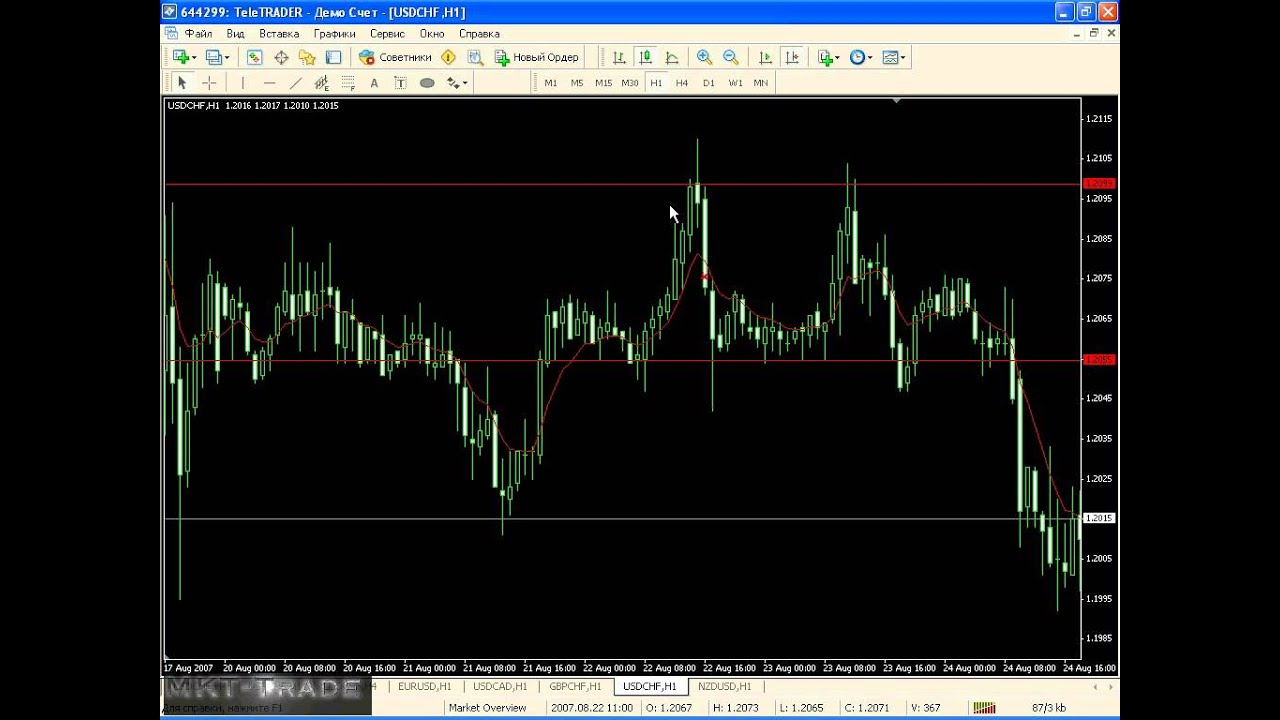Toggle the Navigator favorites folder icon
Screen dimensions: 1280x720
point(307,57)
